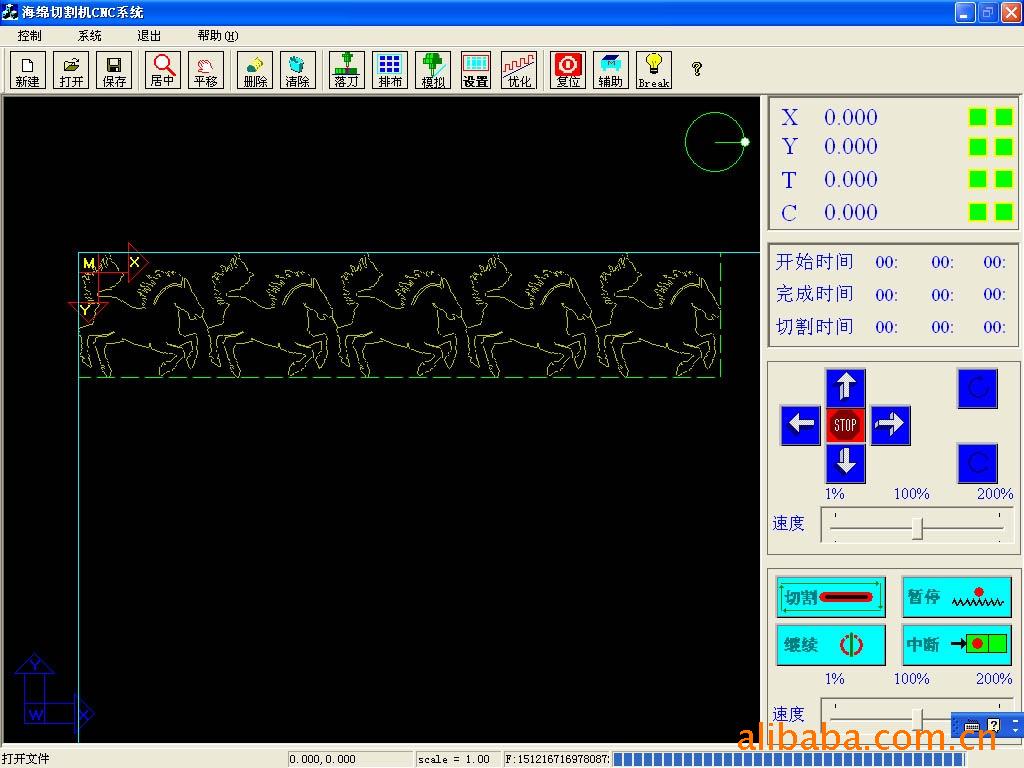Image resolution: width=1024 pixels, height=768 pixels.
Task: Click the movement 速度 slider handle
Action: pos(917,528)
